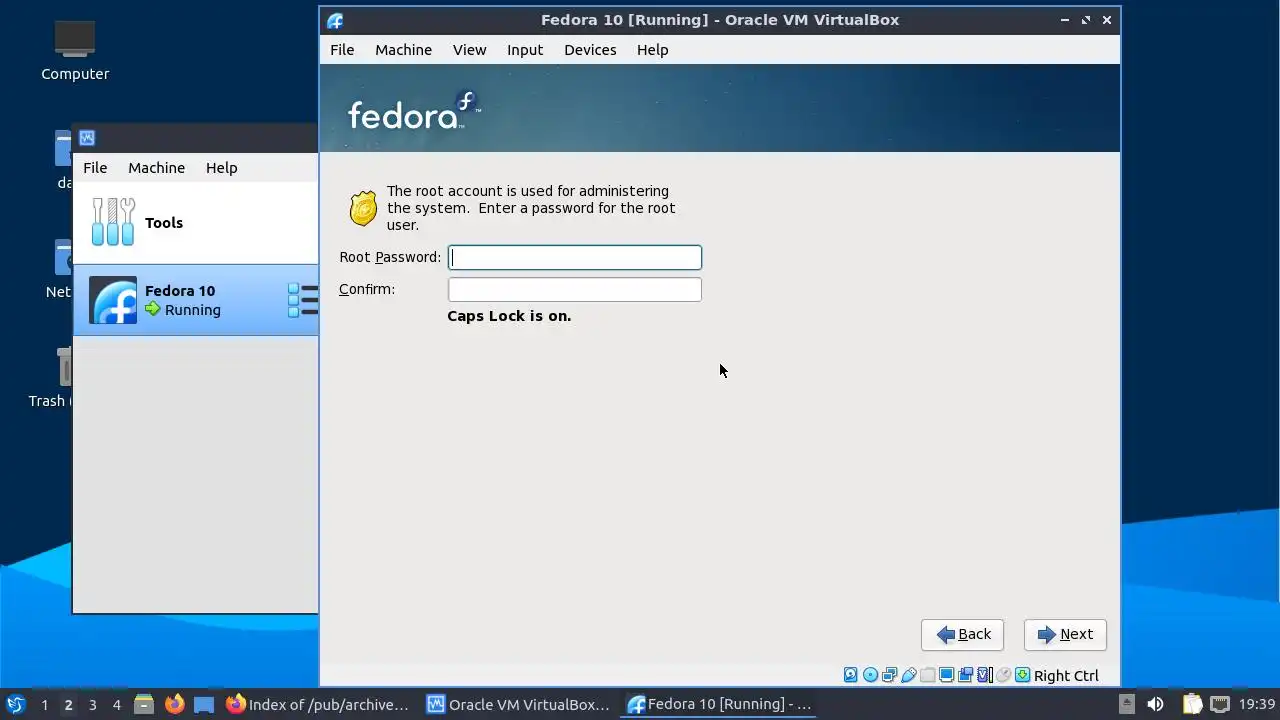Open the Machine menu in the Fedora VM window
The image size is (1280, 720).
(403, 50)
